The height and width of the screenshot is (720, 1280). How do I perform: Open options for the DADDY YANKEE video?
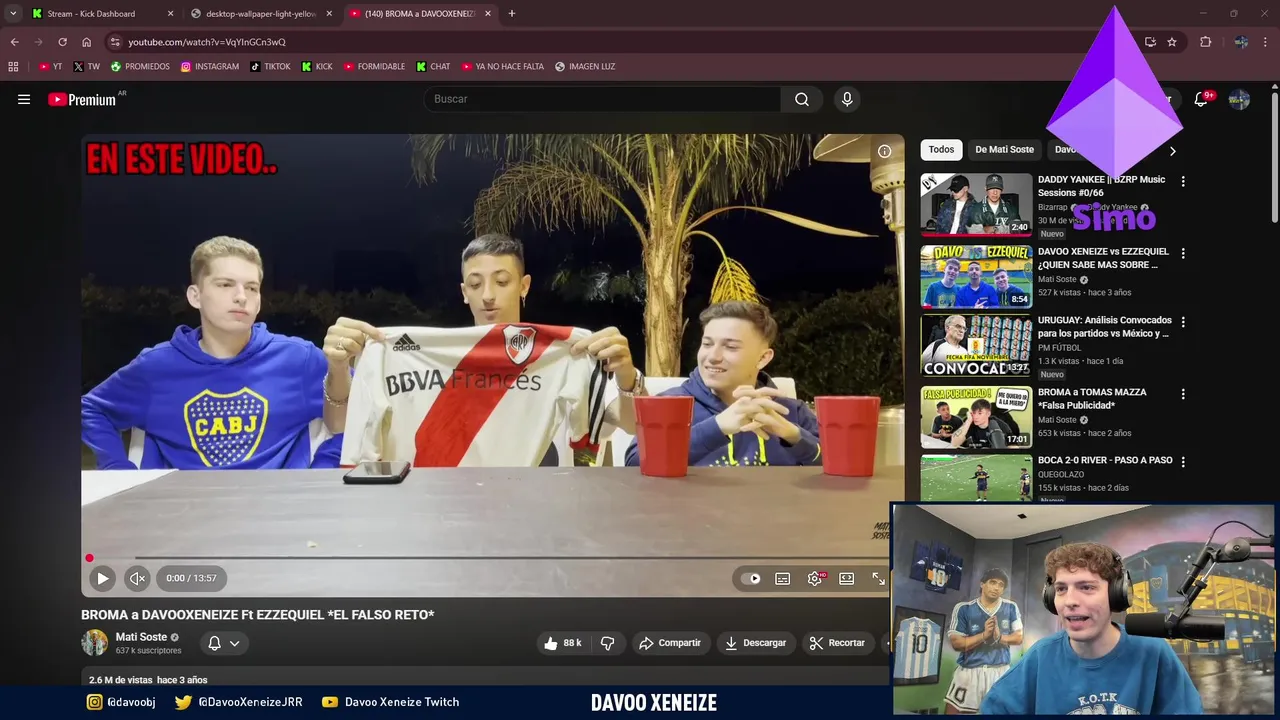(x=1183, y=182)
